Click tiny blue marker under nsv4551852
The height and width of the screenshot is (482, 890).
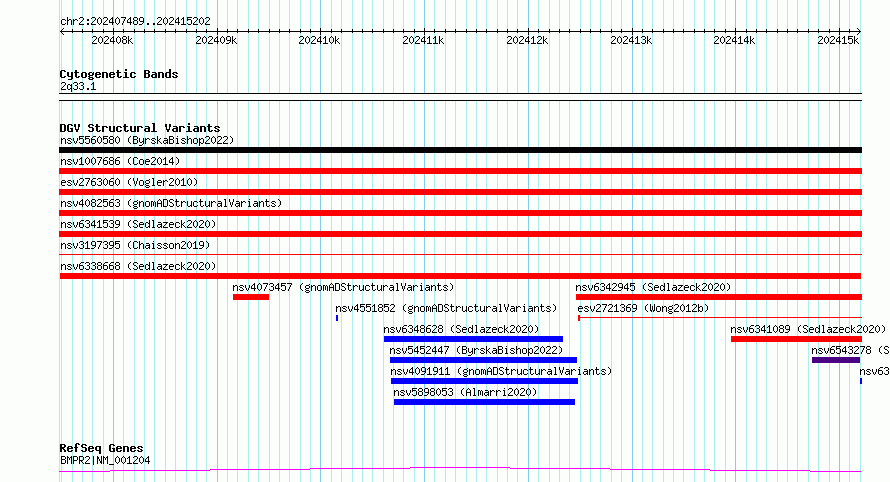[x=337, y=318]
